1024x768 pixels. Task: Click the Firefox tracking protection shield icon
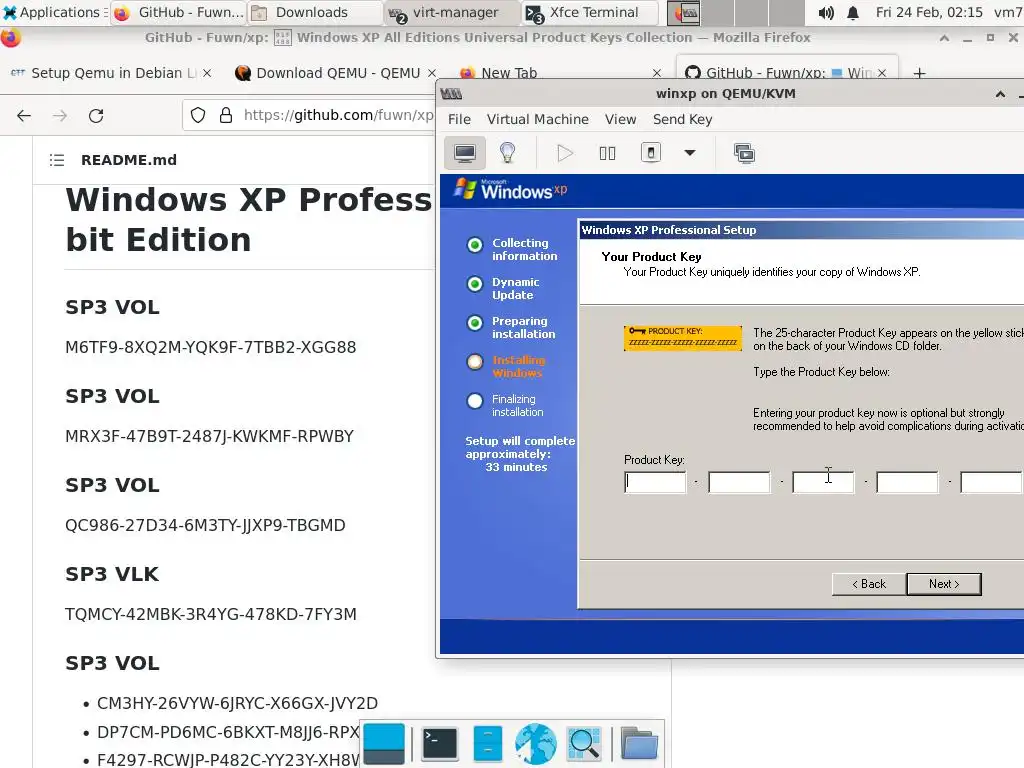pyautogui.click(x=198, y=116)
